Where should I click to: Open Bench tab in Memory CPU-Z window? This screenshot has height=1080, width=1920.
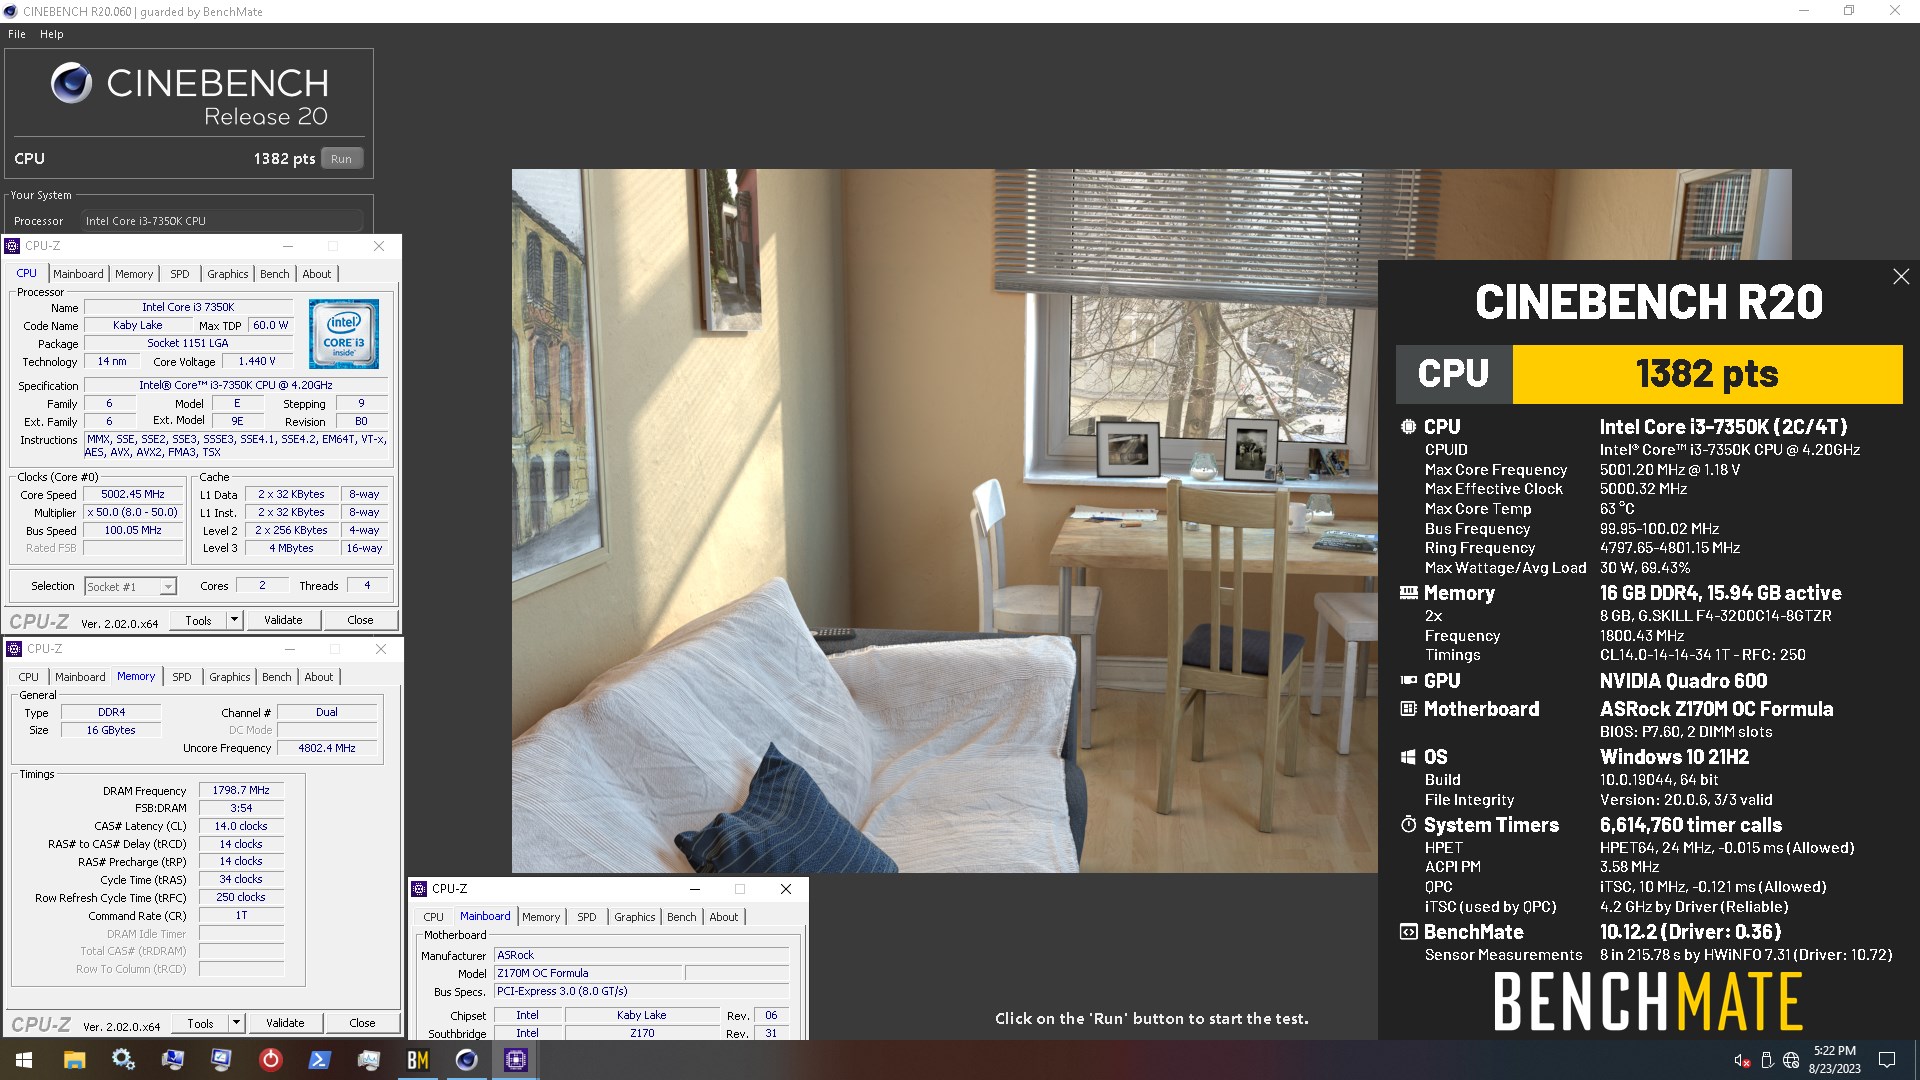tap(277, 677)
